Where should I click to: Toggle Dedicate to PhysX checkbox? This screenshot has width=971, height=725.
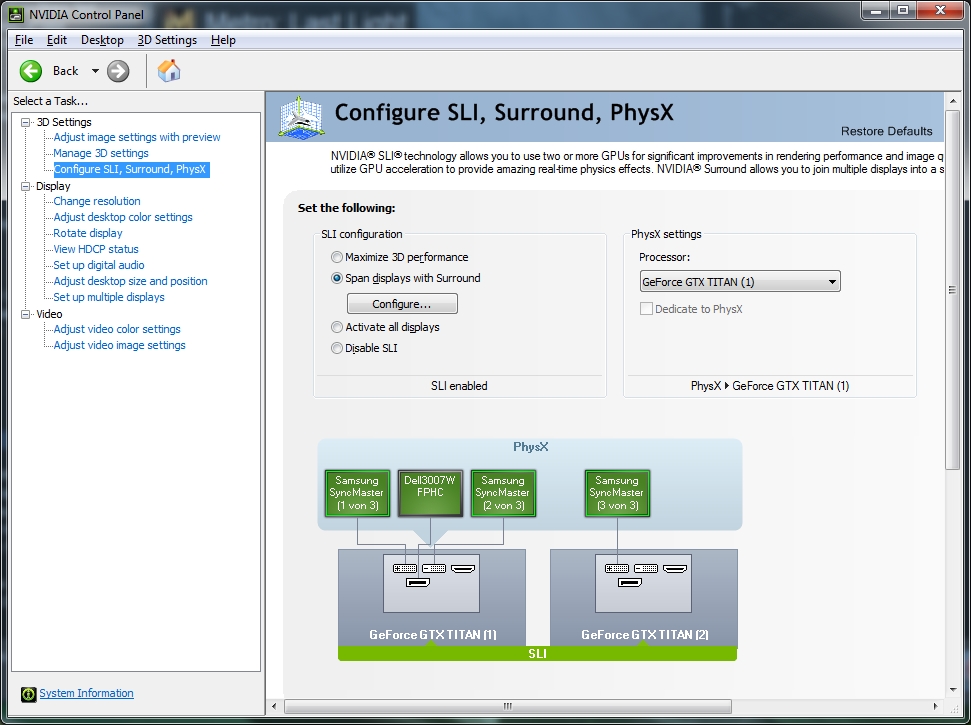point(646,309)
